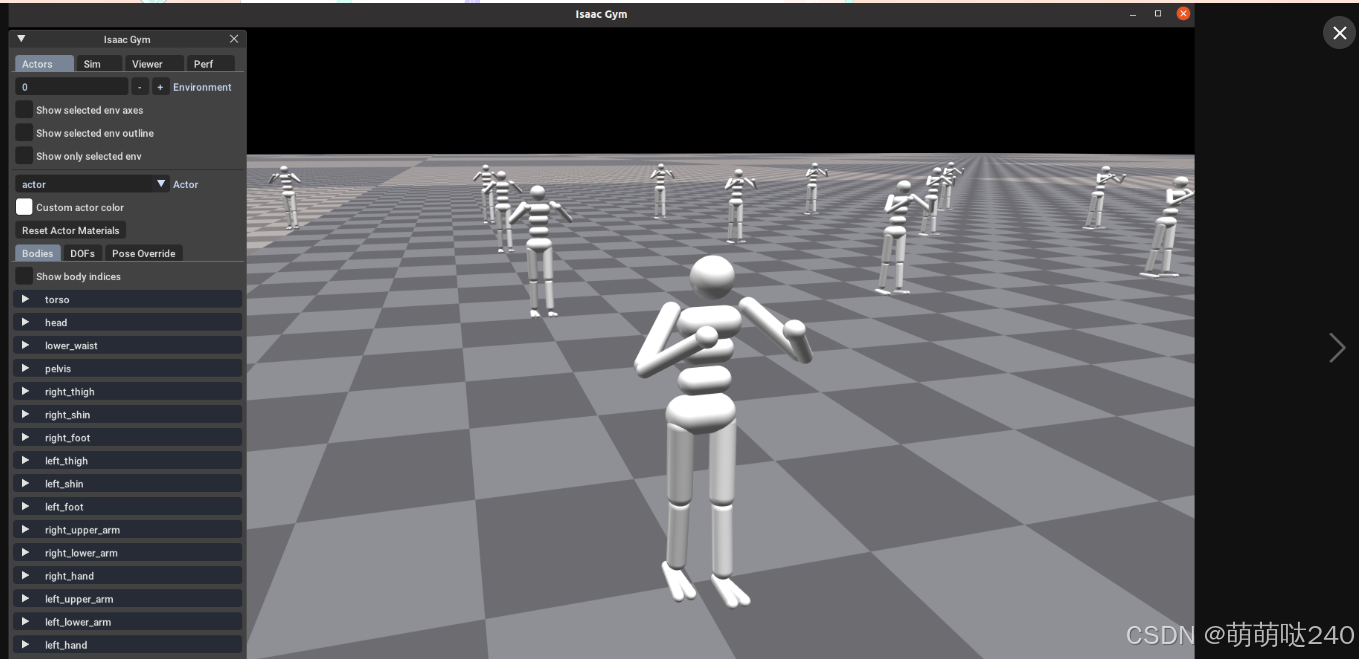Click the - environment decrement icon
Screen dimensions: 1359x659
tap(140, 87)
